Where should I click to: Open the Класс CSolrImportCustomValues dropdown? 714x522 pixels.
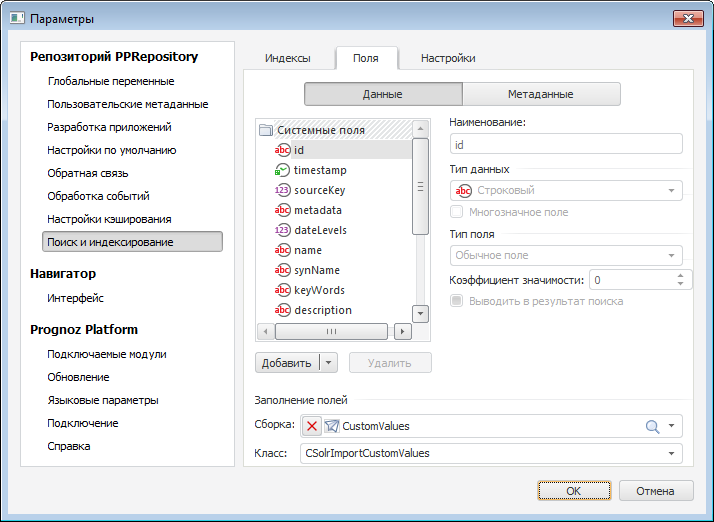[x=672, y=453]
